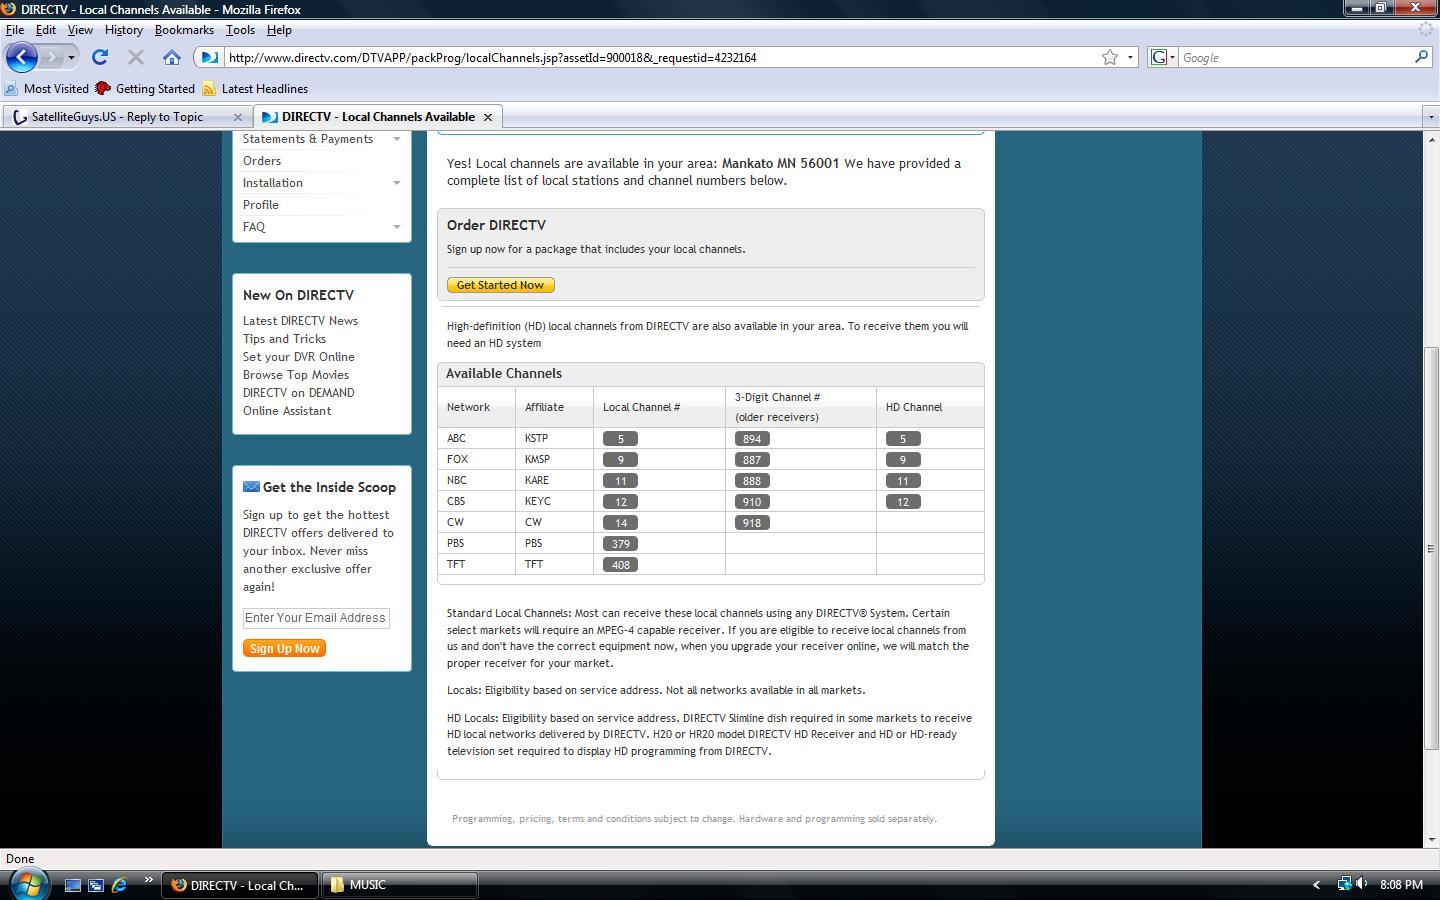Click the envelope icon by Get the Inside Scoop
1440x900 pixels.
point(251,487)
